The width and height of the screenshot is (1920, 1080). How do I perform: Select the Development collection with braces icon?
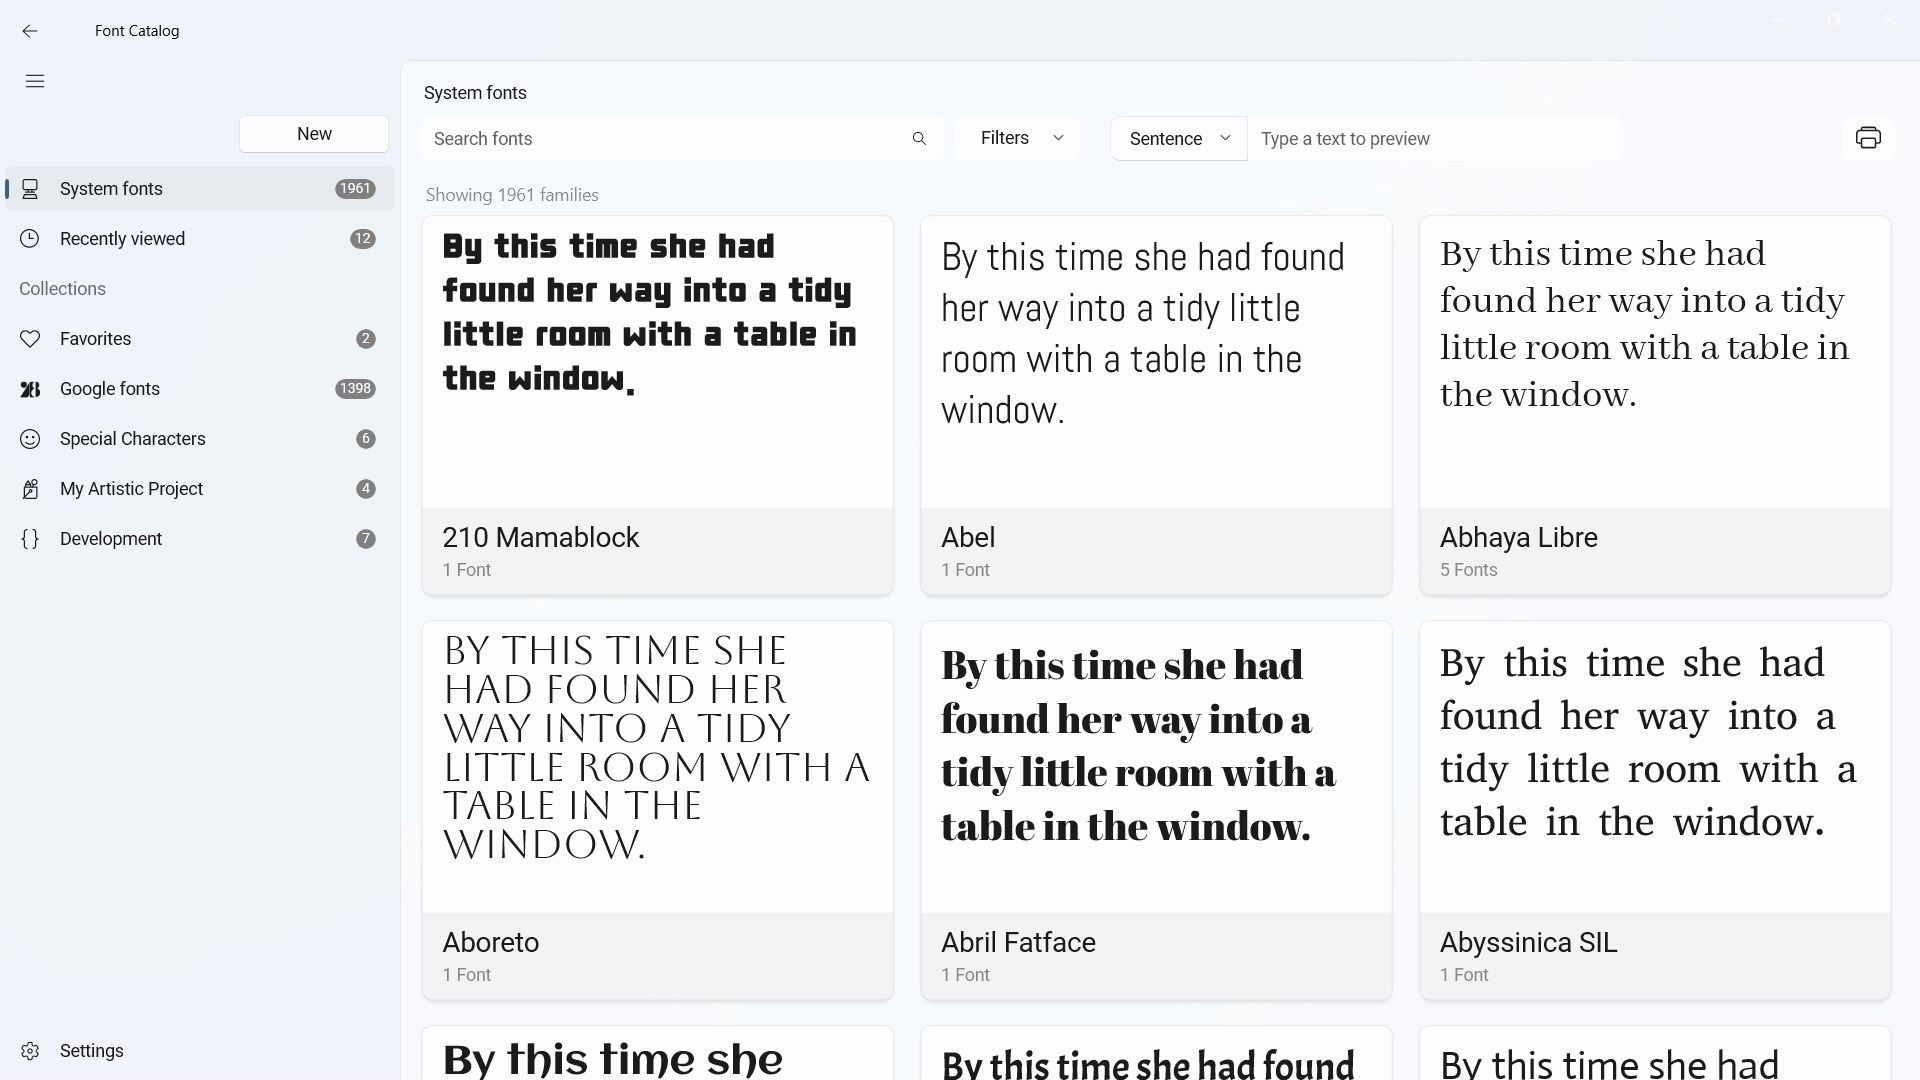coord(30,539)
